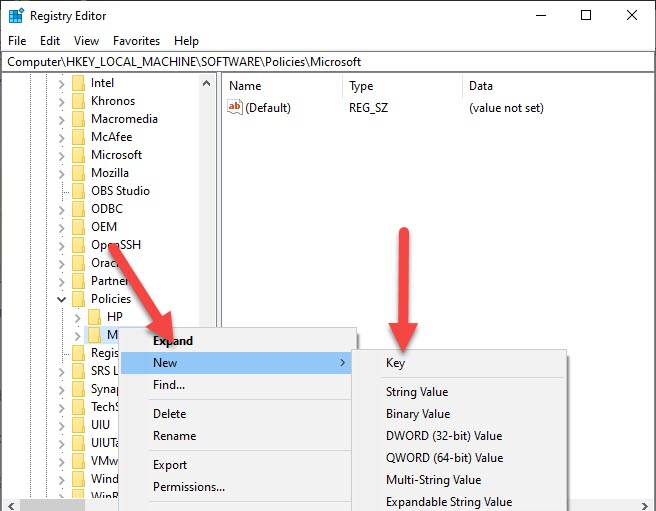This screenshot has width=656, height=511.
Task: Click the HP folder icon under Policies
Action: [94, 317]
